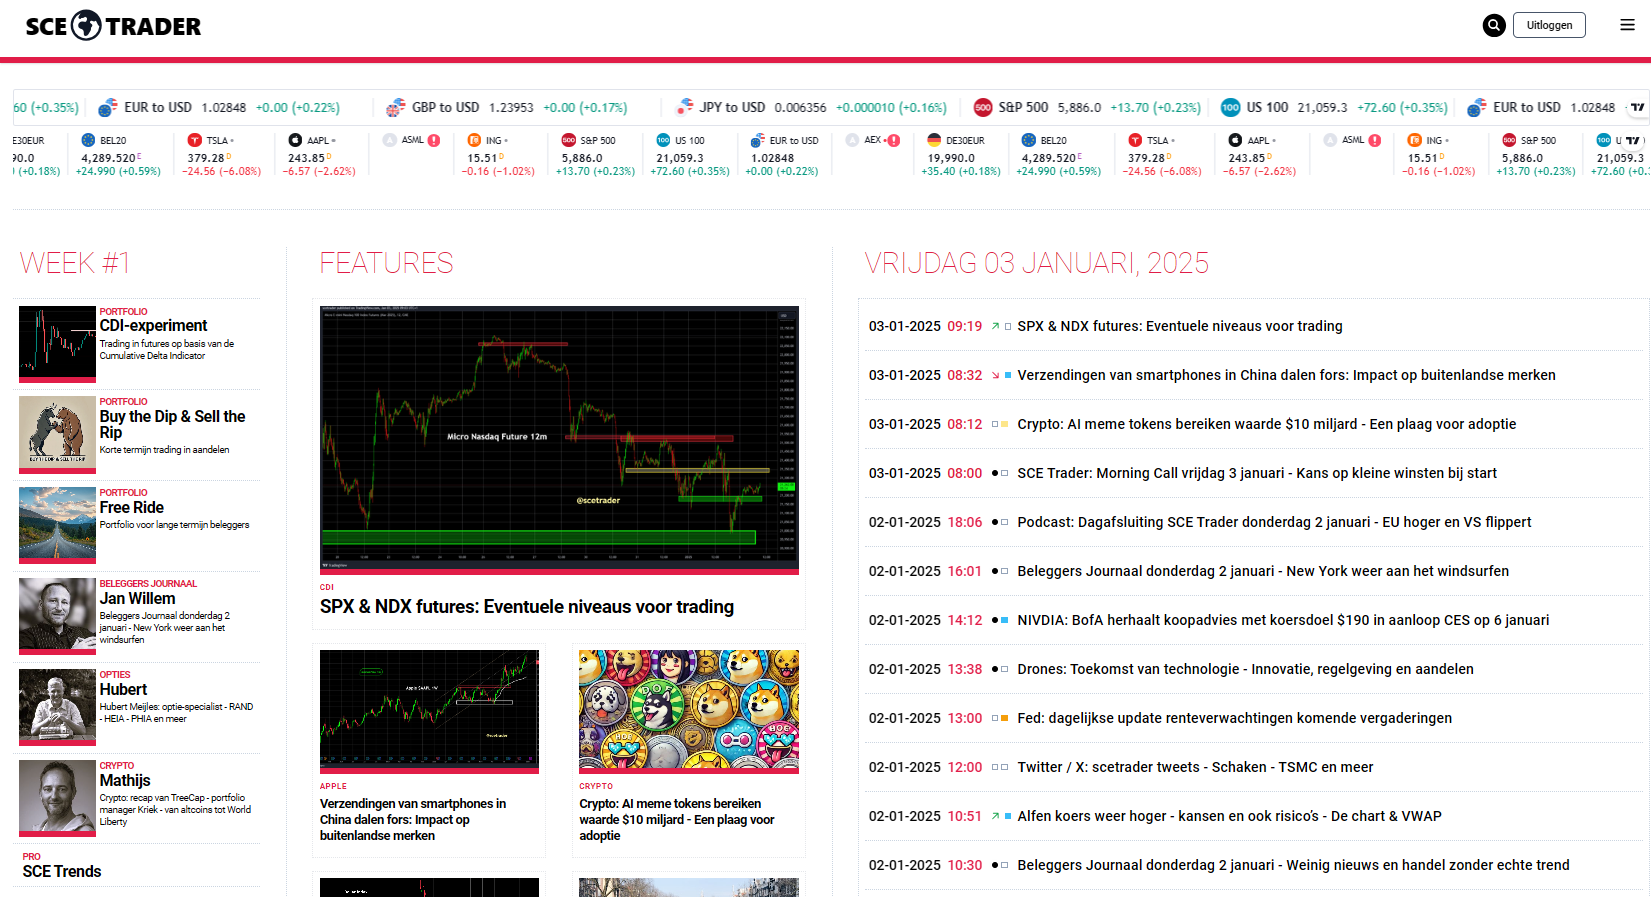Open the Apple chart feature thumbnail

[429, 711]
